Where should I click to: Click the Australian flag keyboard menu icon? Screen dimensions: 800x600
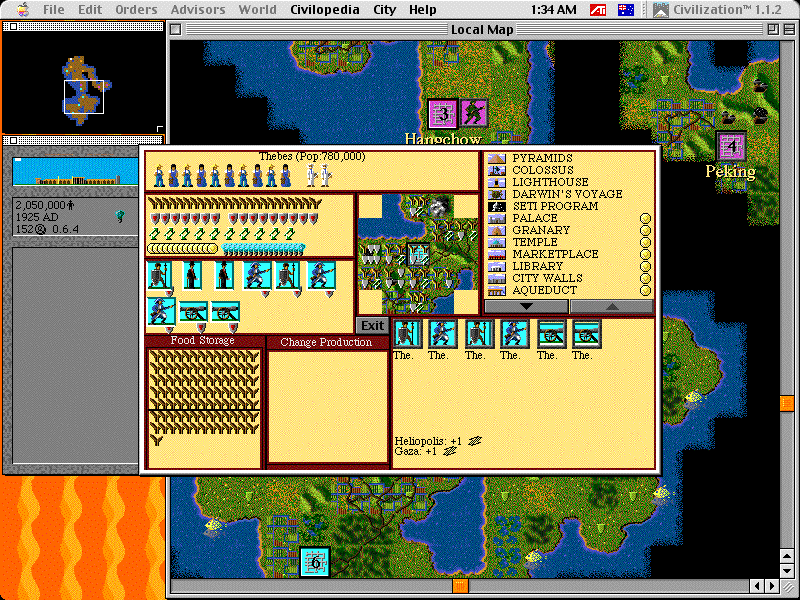(x=626, y=10)
